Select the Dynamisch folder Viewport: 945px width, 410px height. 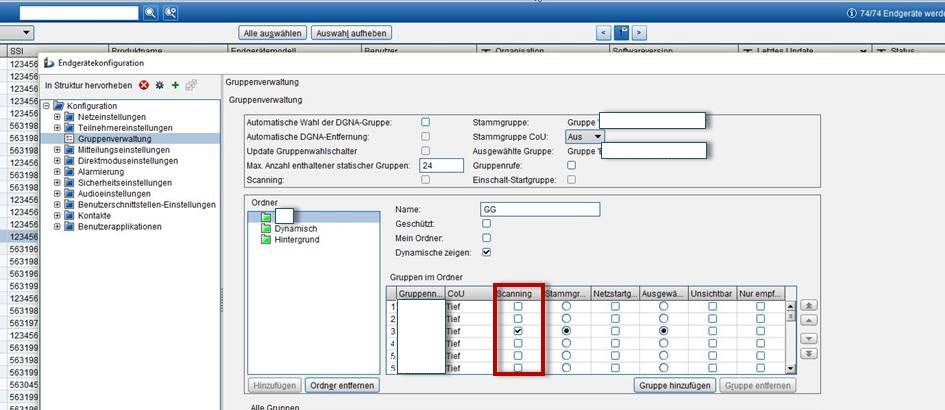(x=295, y=228)
